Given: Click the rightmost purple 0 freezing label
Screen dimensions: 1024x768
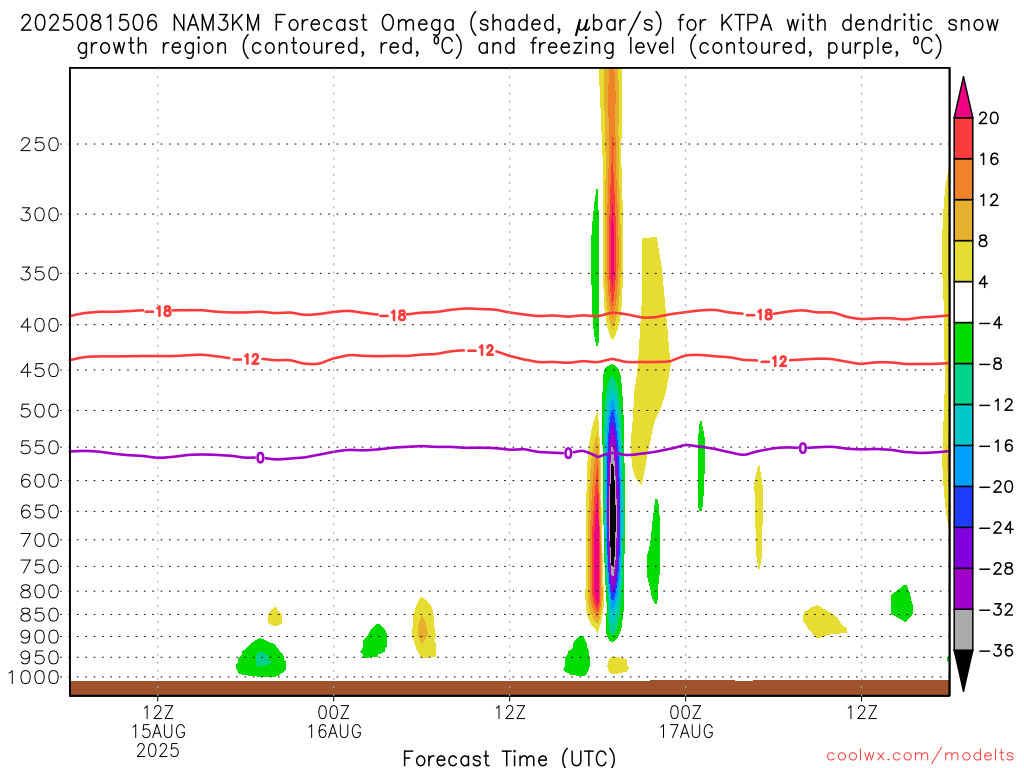Looking at the screenshot, I should click(803, 448).
